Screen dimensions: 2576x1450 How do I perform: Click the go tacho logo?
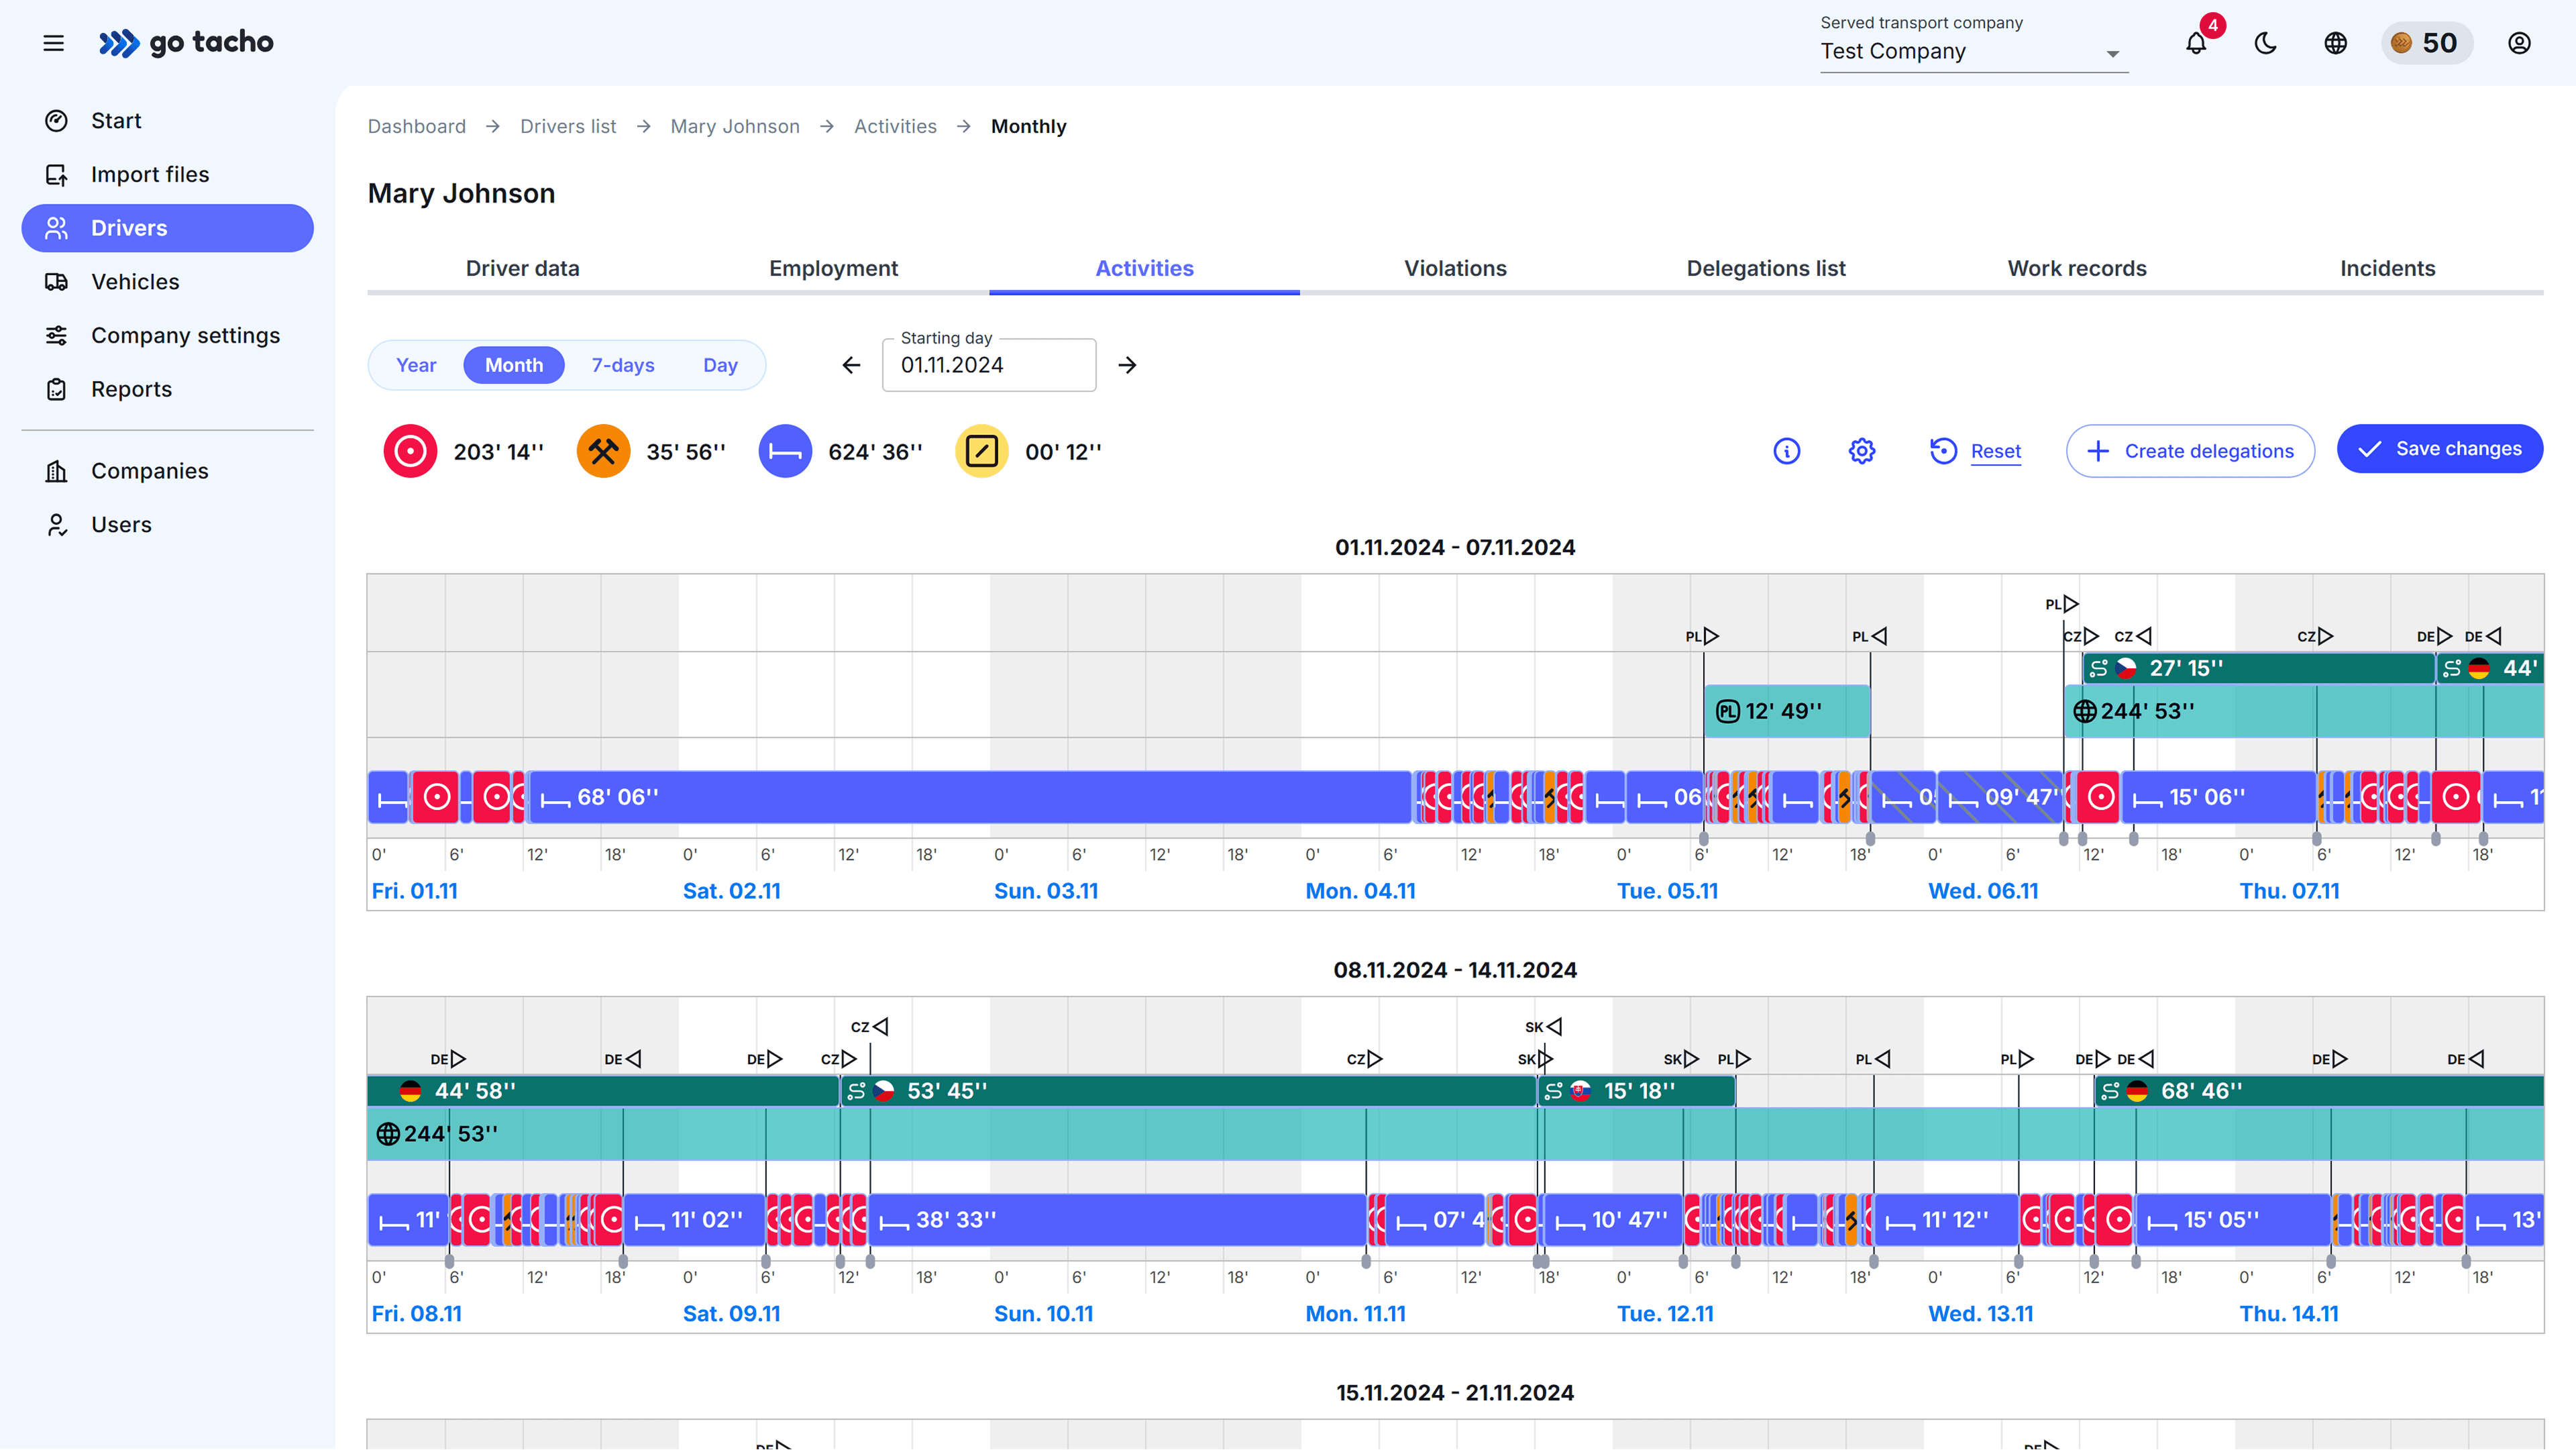pos(186,43)
